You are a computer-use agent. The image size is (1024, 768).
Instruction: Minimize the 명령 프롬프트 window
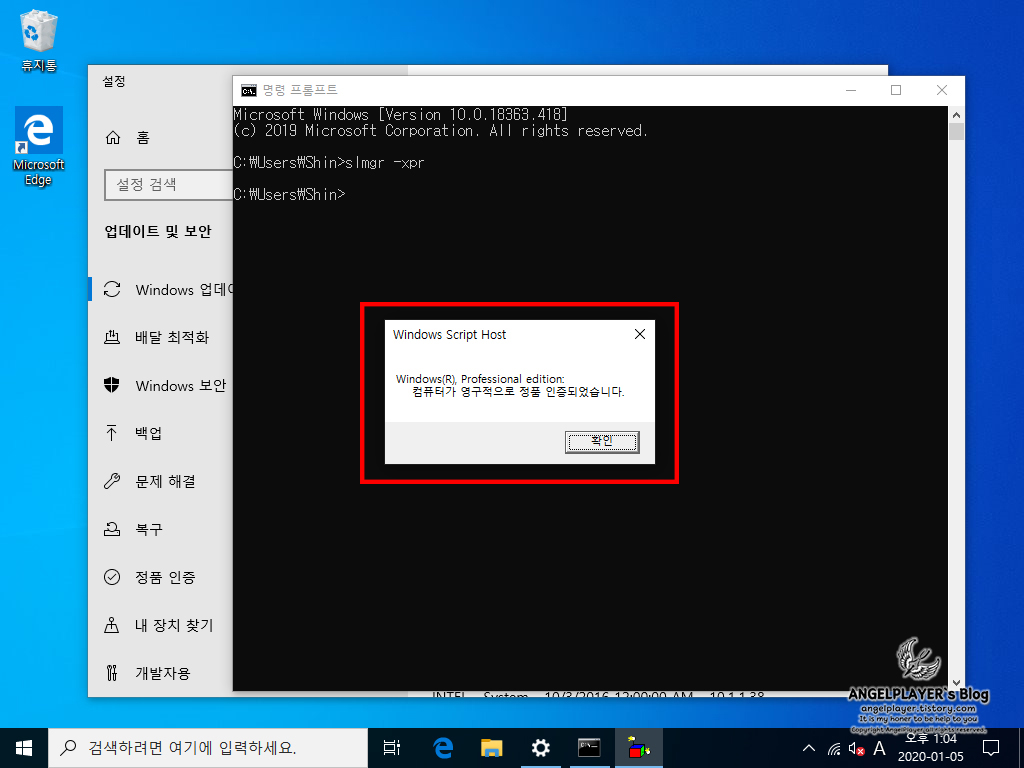pos(851,90)
